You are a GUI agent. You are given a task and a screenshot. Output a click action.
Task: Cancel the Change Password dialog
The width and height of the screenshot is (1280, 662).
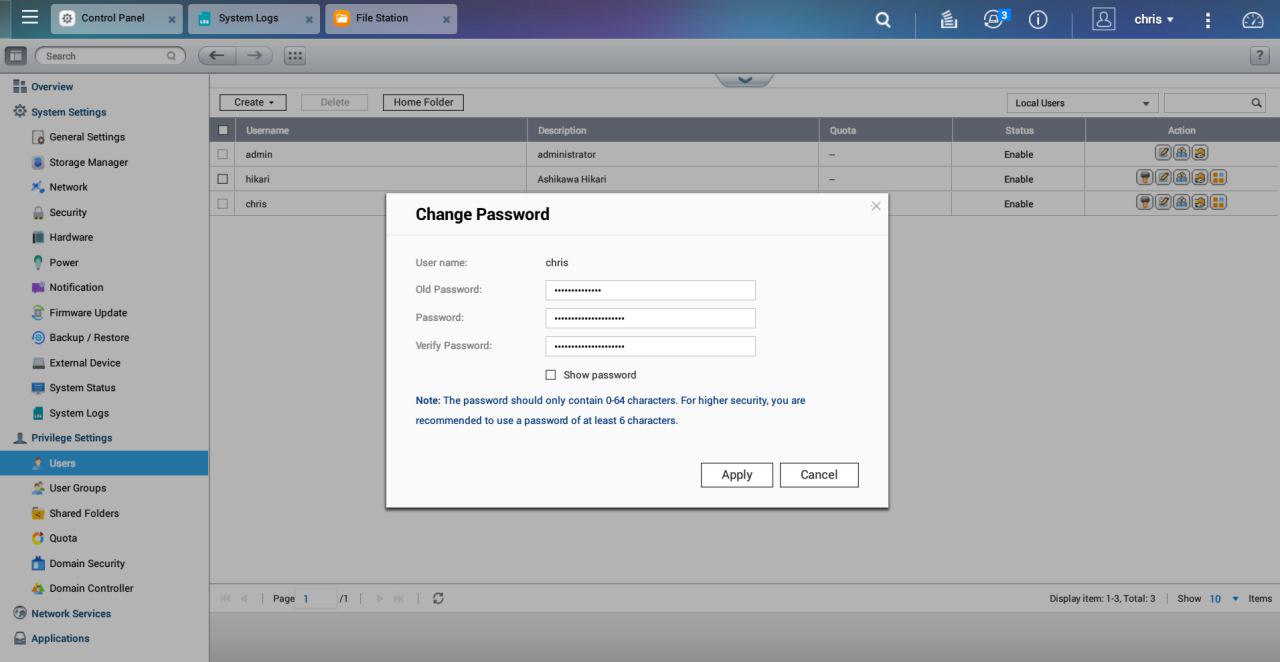pos(818,475)
